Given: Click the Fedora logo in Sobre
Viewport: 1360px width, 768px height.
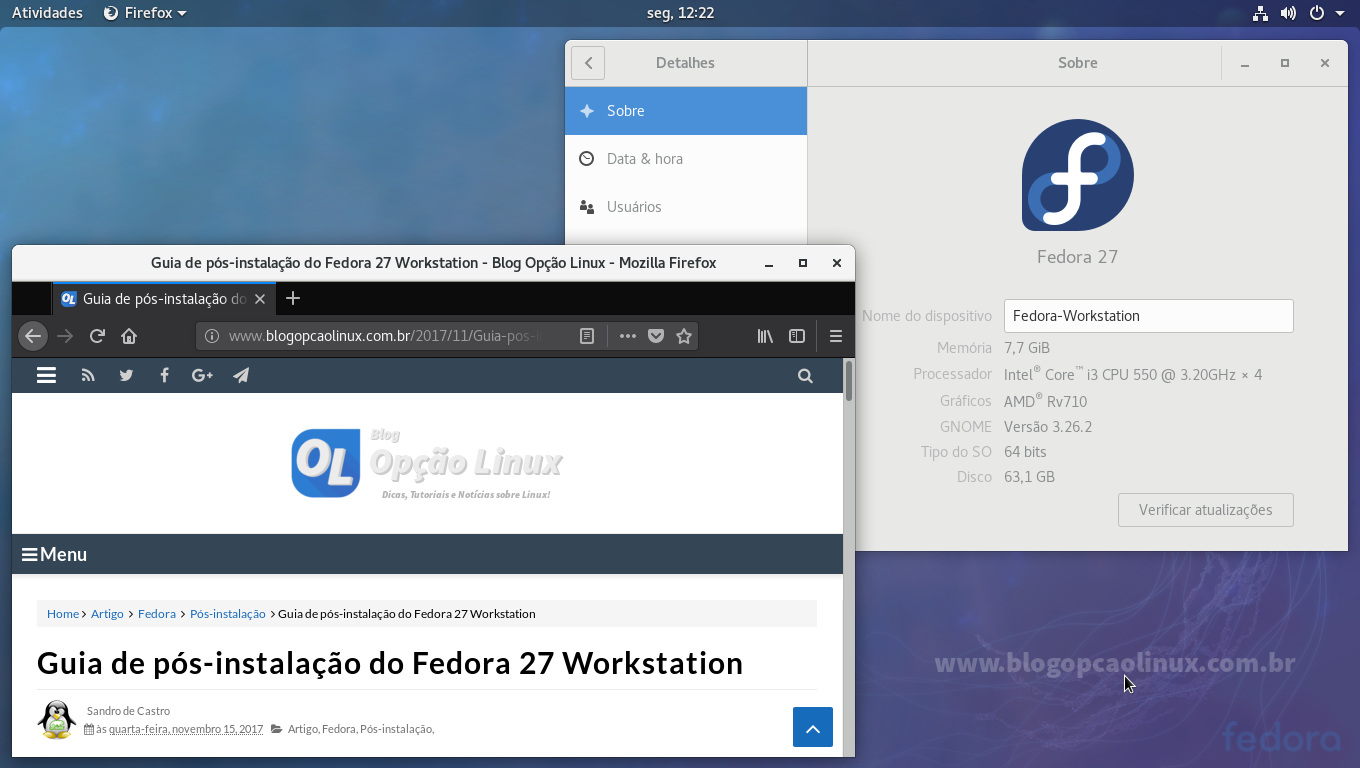Looking at the screenshot, I should click(x=1078, y=175).
